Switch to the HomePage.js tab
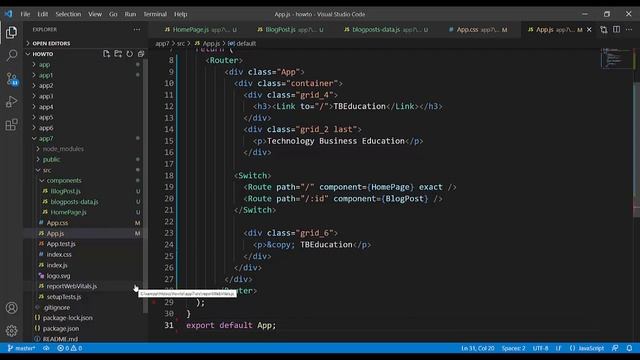Viewport: 640px width, 360px height. tap(200, 29)
